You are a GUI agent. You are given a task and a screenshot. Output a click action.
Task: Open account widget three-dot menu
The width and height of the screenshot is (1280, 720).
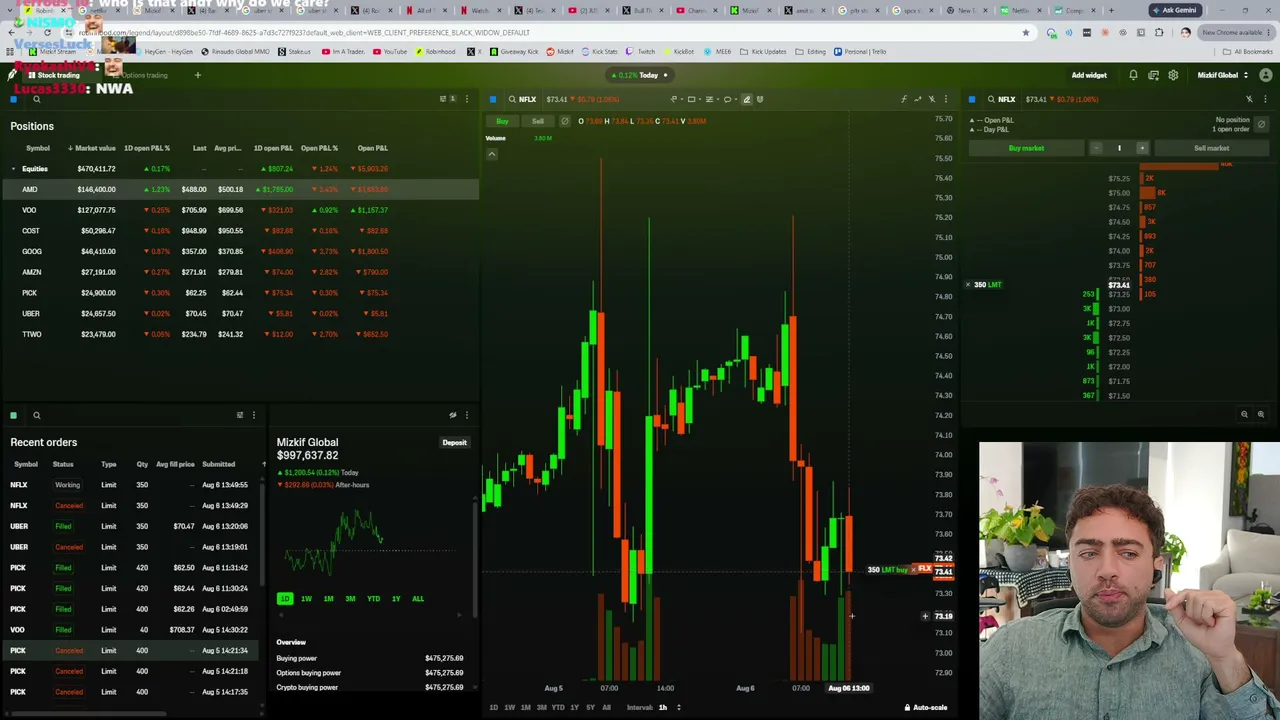click(x=466, y=415)
